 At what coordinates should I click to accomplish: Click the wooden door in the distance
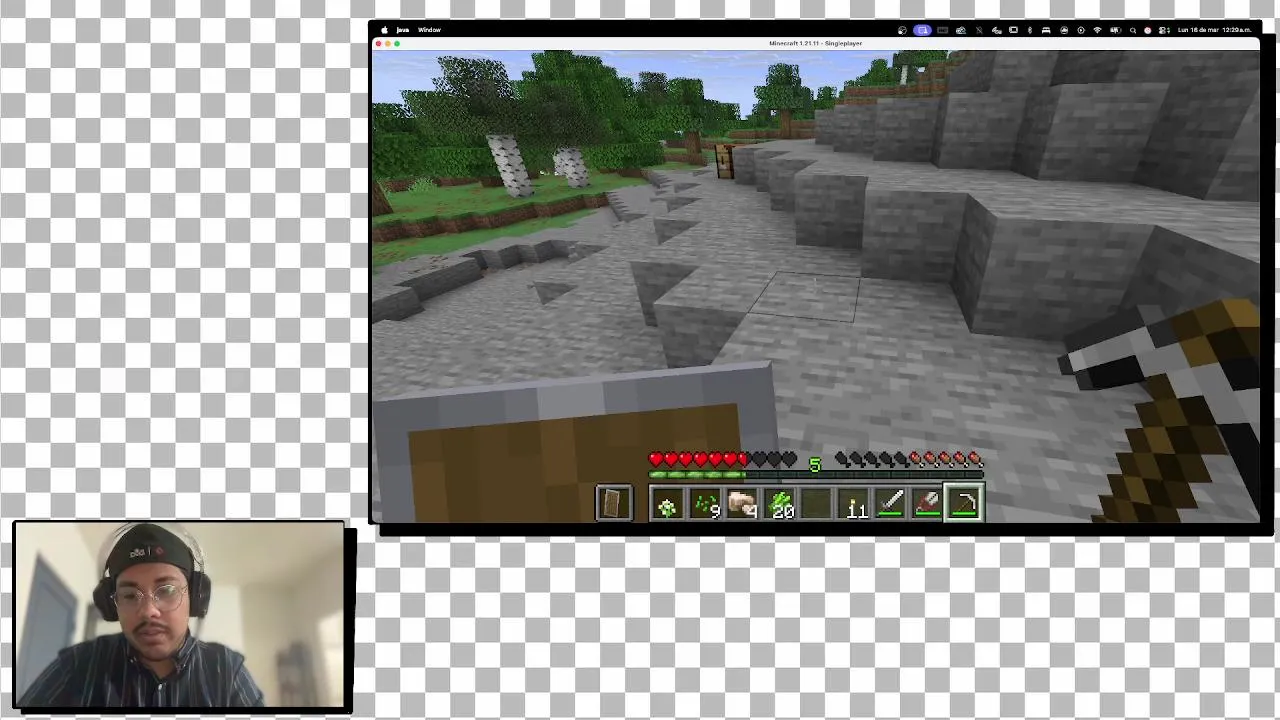[x=725, y=162]
